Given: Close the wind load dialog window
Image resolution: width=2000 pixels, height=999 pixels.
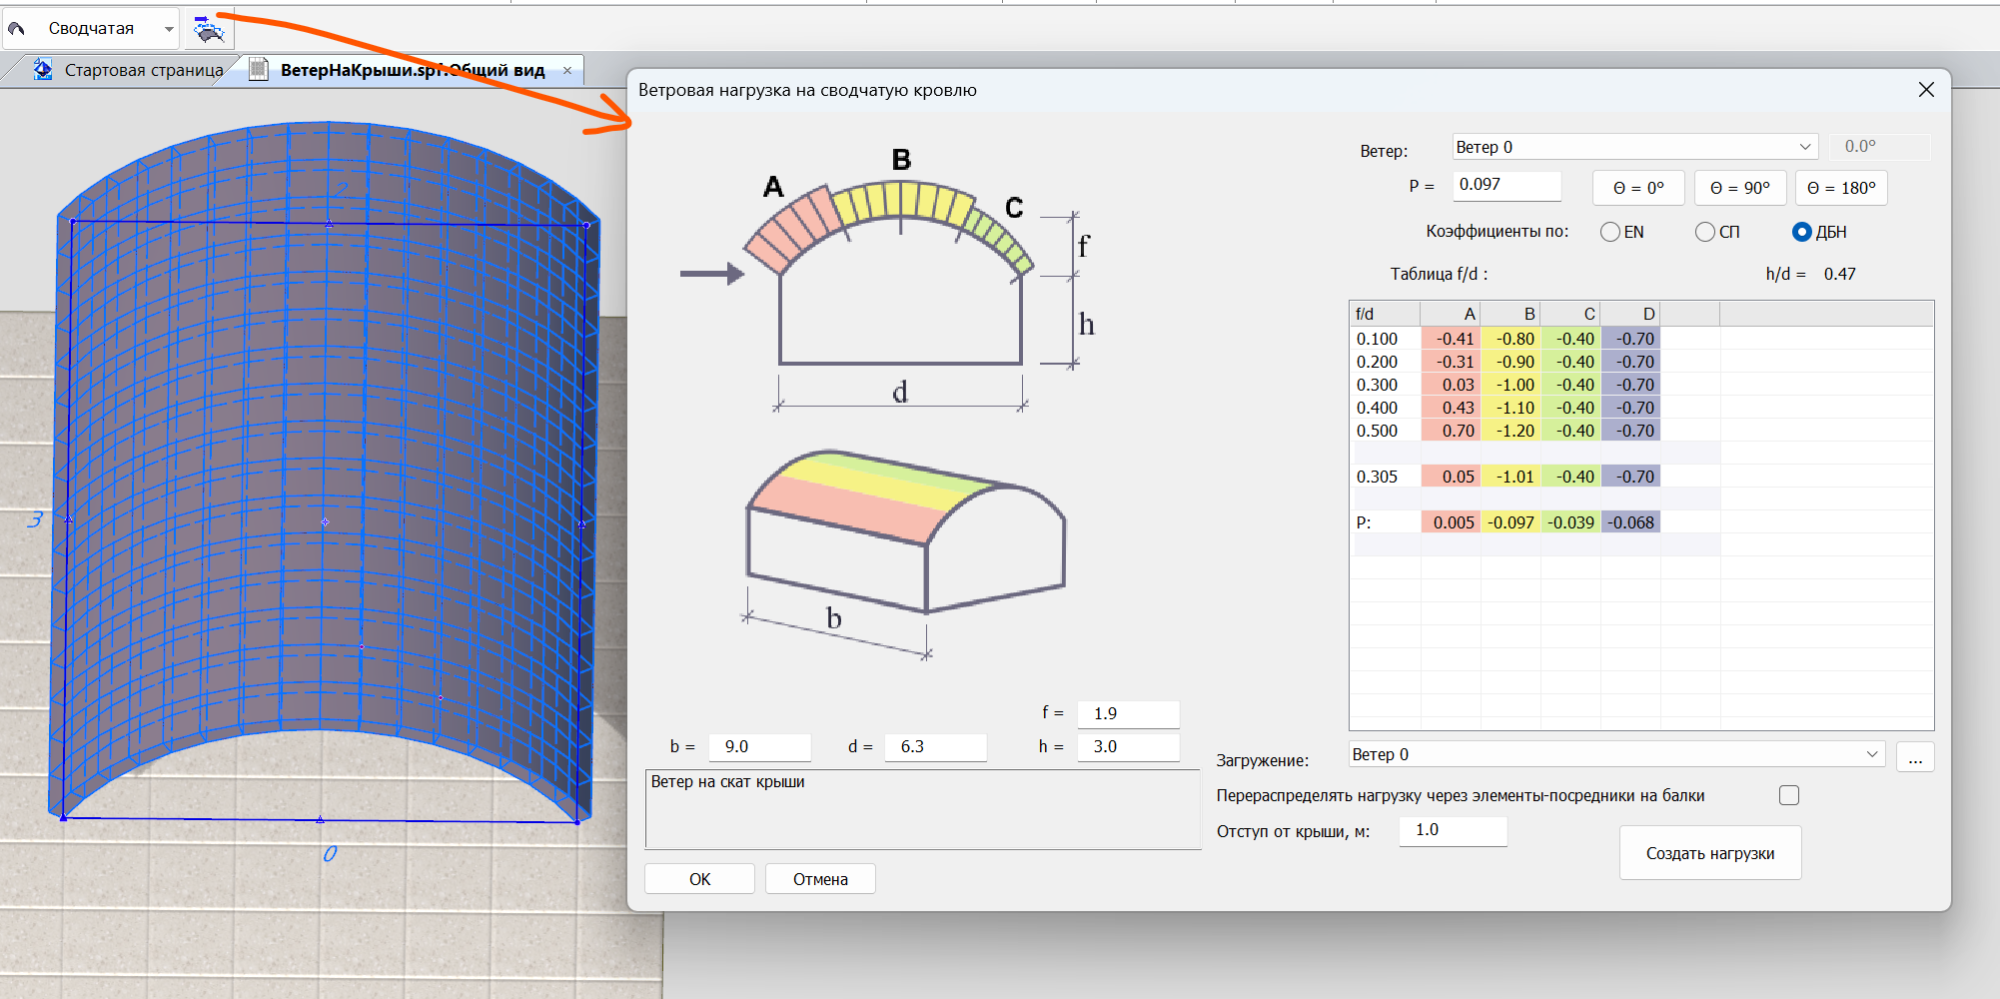Looking at the screenshot, I should click(x=1926, y=90).
